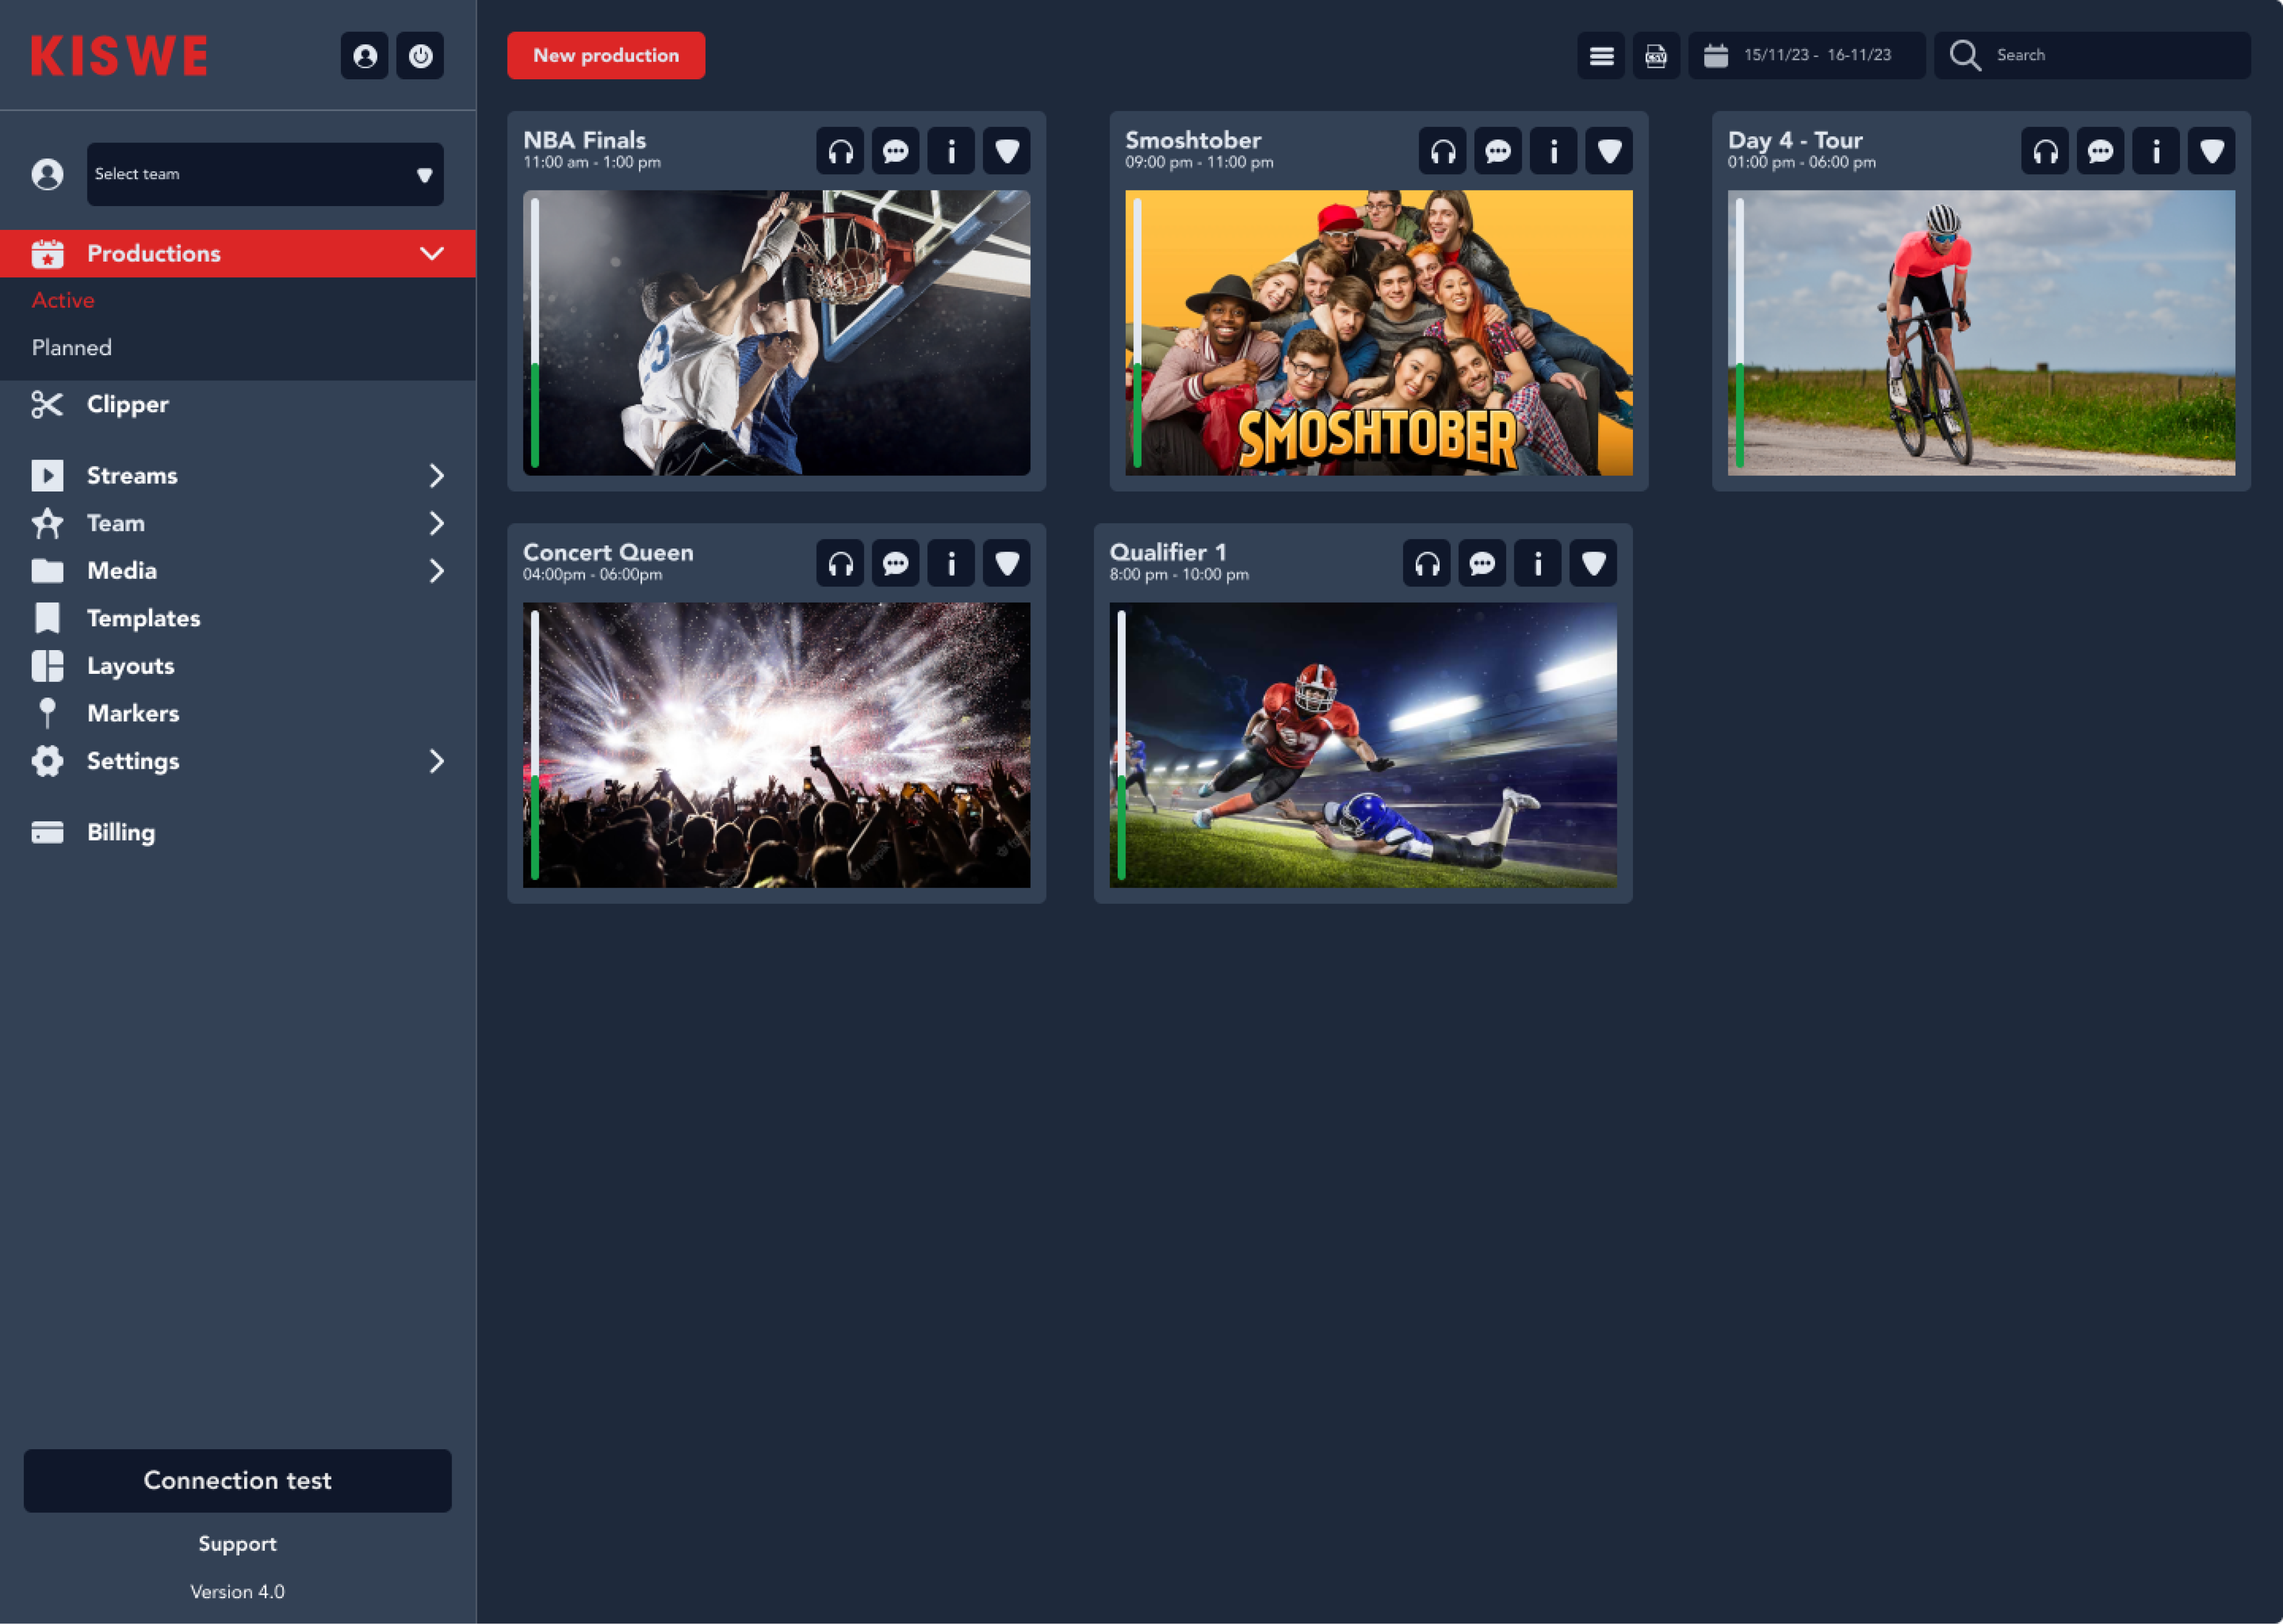Open chat for Day 4 - Tour
The image size is (2283, 1624).
[2100, 151]
